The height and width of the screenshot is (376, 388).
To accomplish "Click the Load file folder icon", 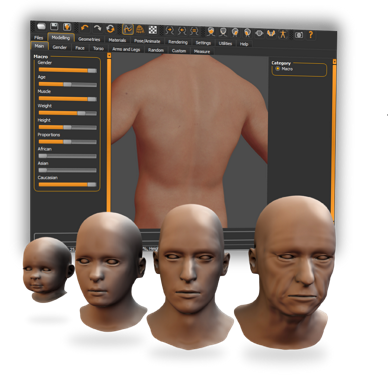I will point(41,26).
